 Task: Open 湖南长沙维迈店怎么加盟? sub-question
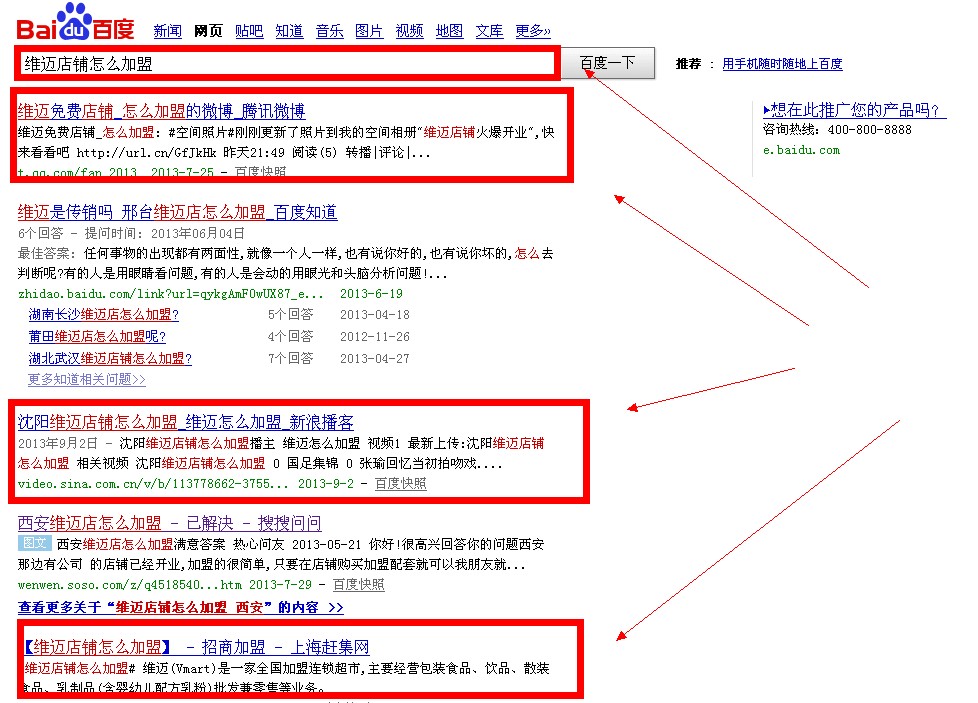coord(104,314)
